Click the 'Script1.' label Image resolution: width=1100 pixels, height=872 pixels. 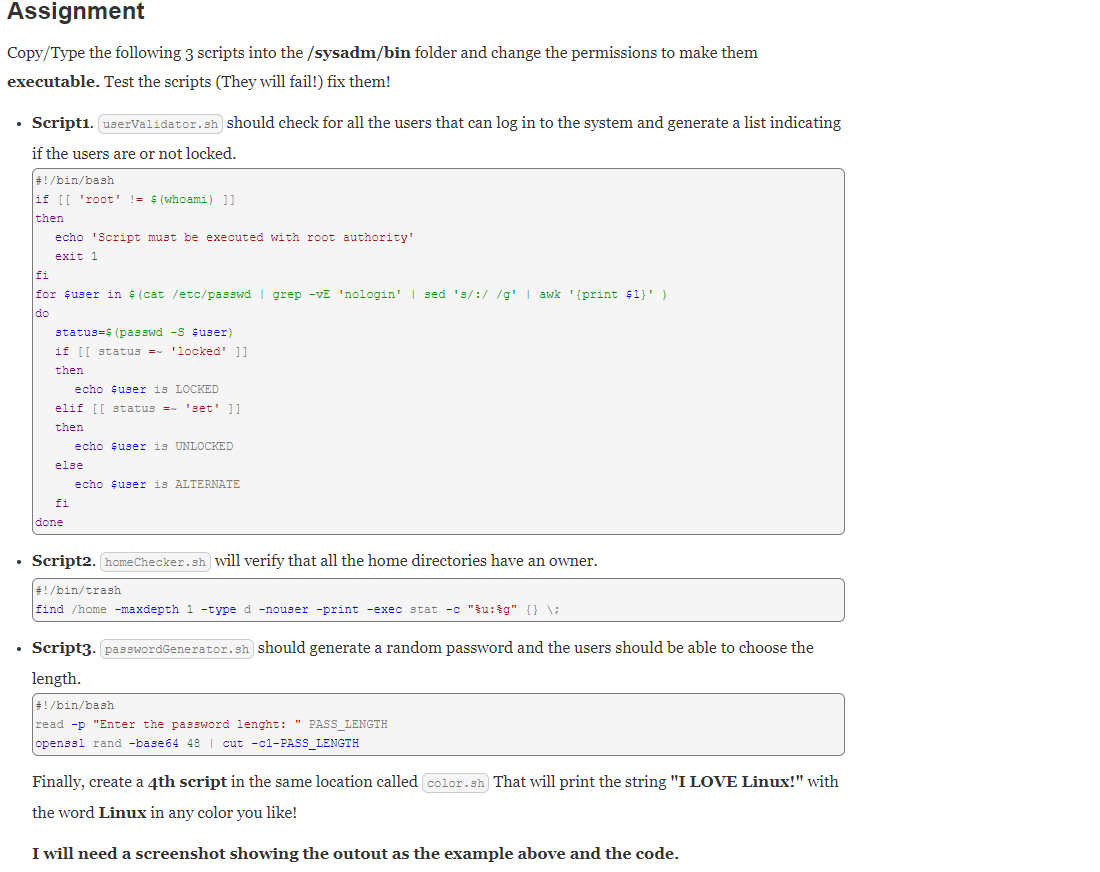[62, 123]
